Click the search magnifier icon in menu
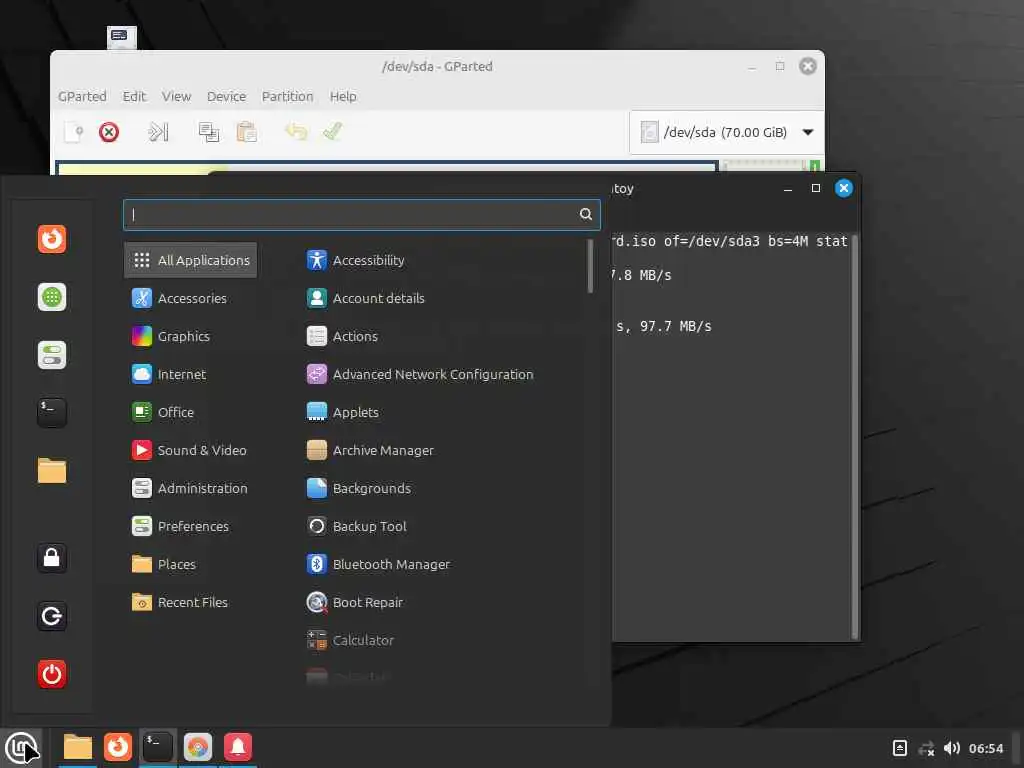Screen dimensions: 1024x768 pos(586,214)
